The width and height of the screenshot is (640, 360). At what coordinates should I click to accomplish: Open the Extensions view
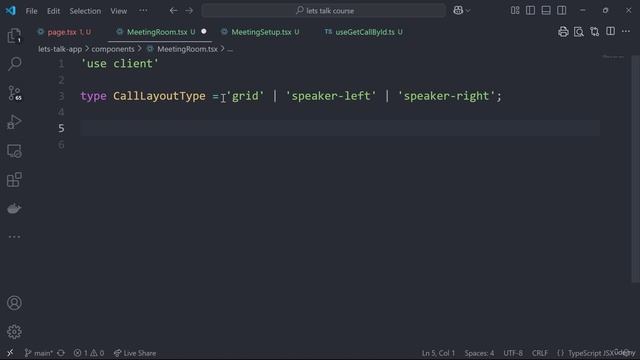click(x=14, y=180)
